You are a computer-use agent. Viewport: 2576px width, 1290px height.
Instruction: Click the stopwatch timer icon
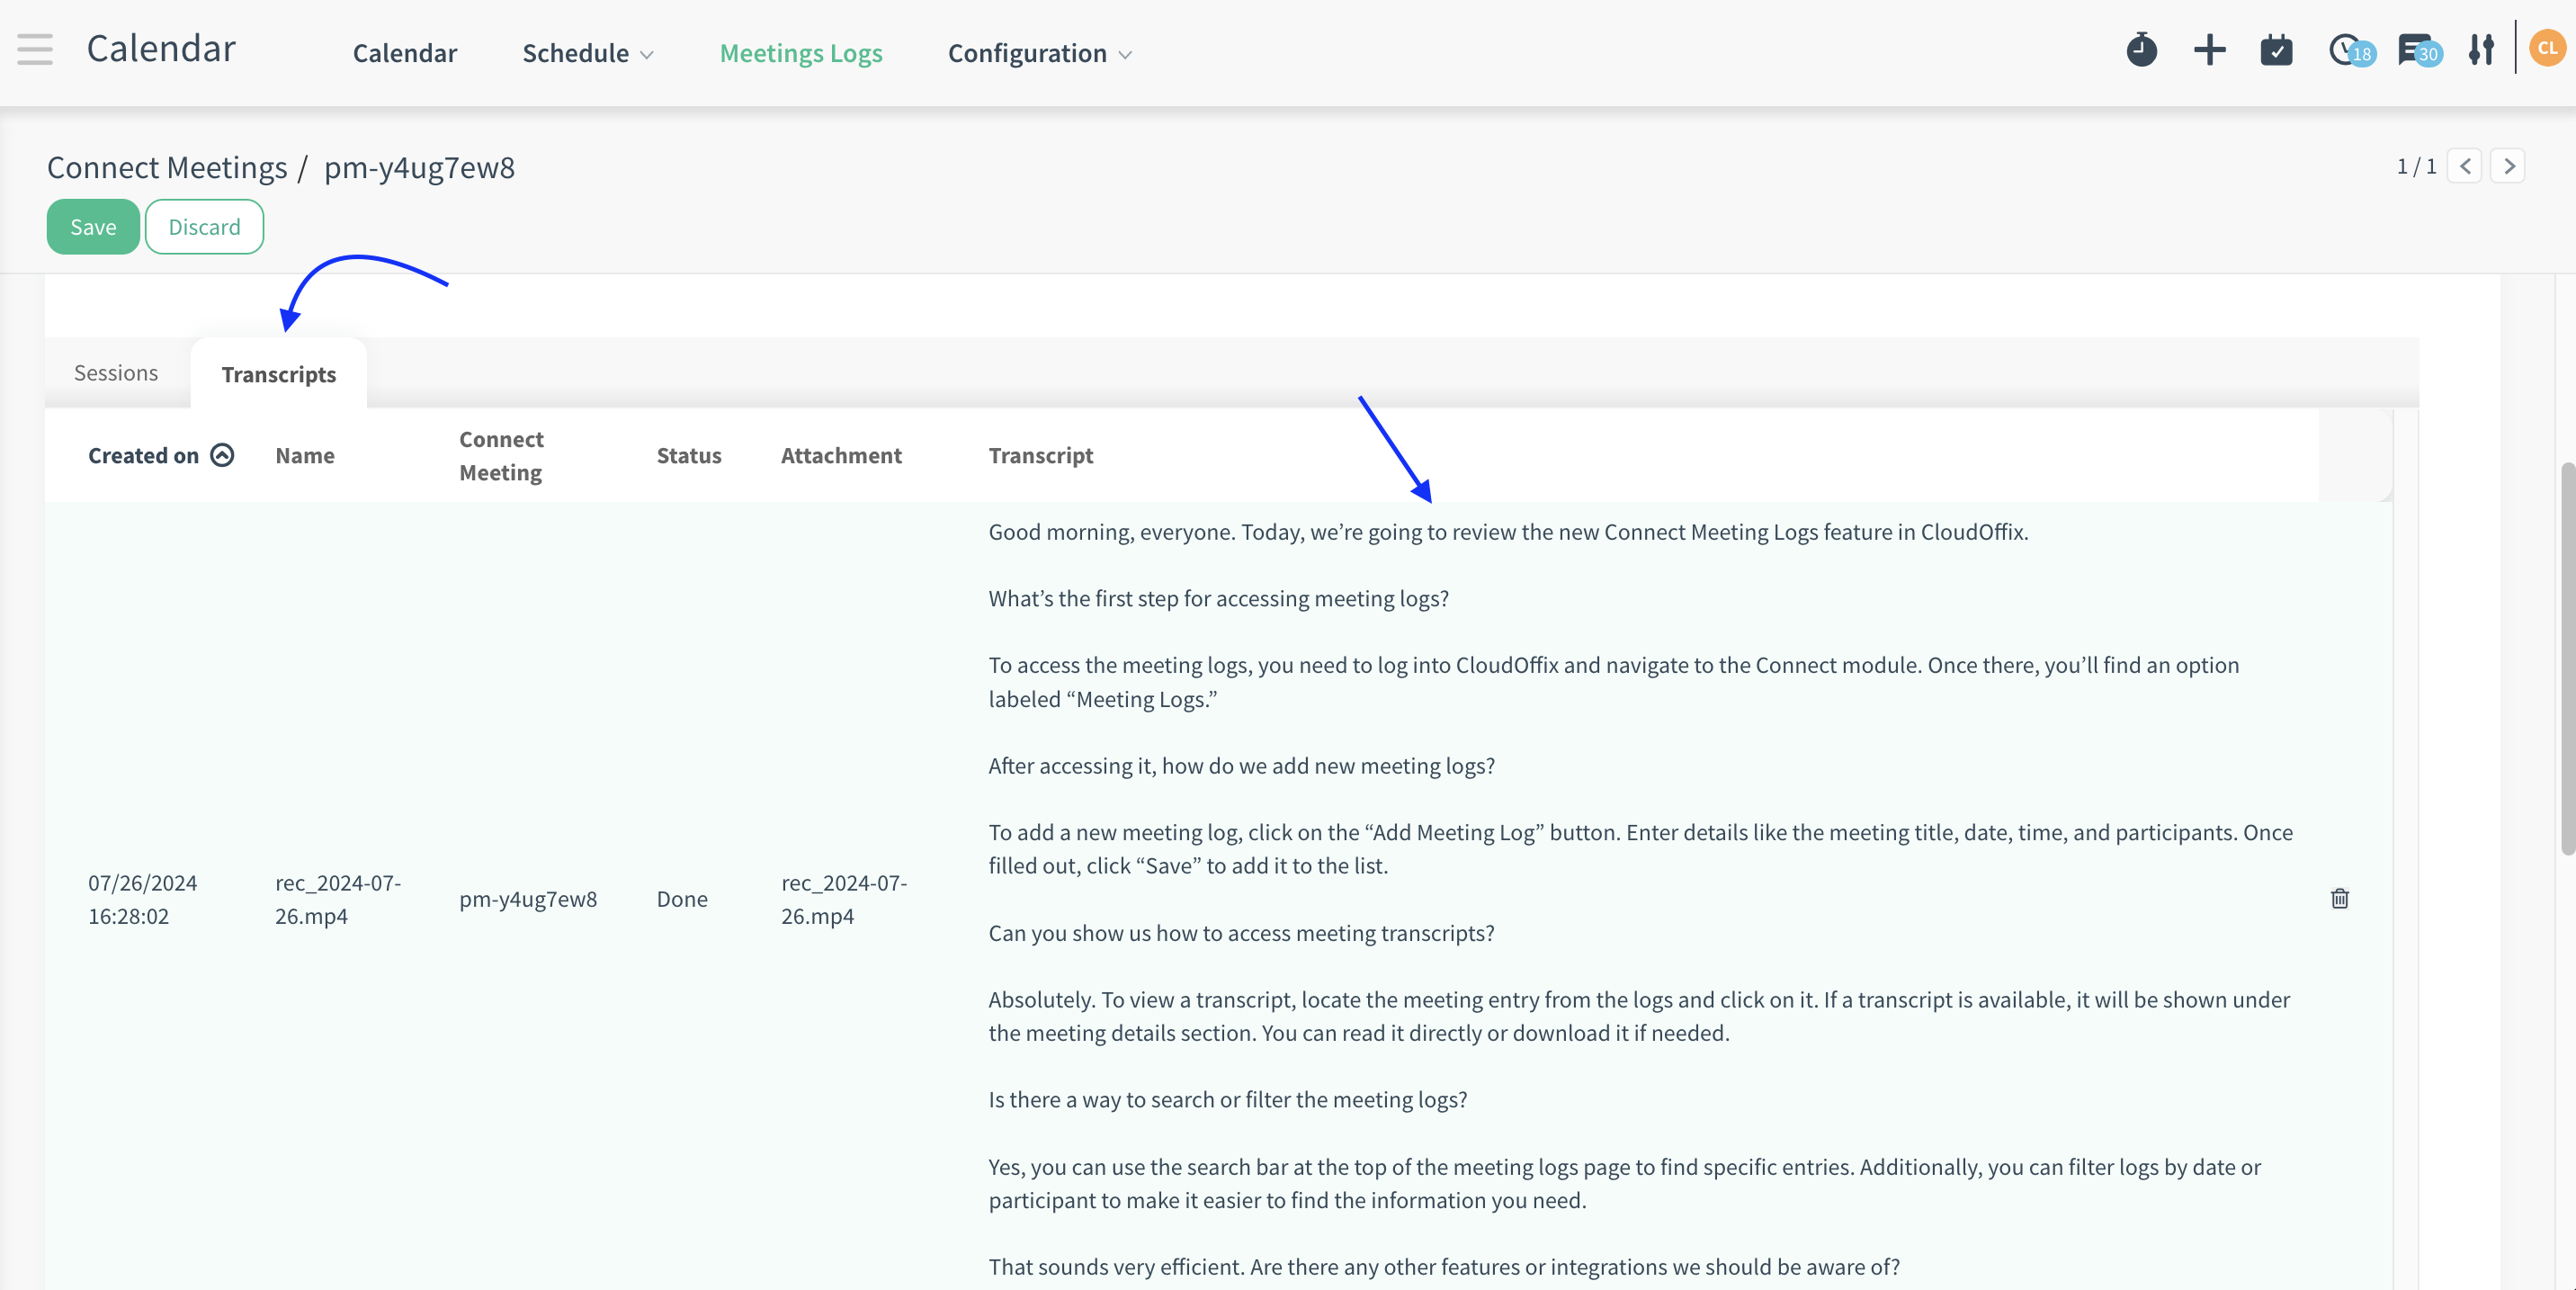2141,50
